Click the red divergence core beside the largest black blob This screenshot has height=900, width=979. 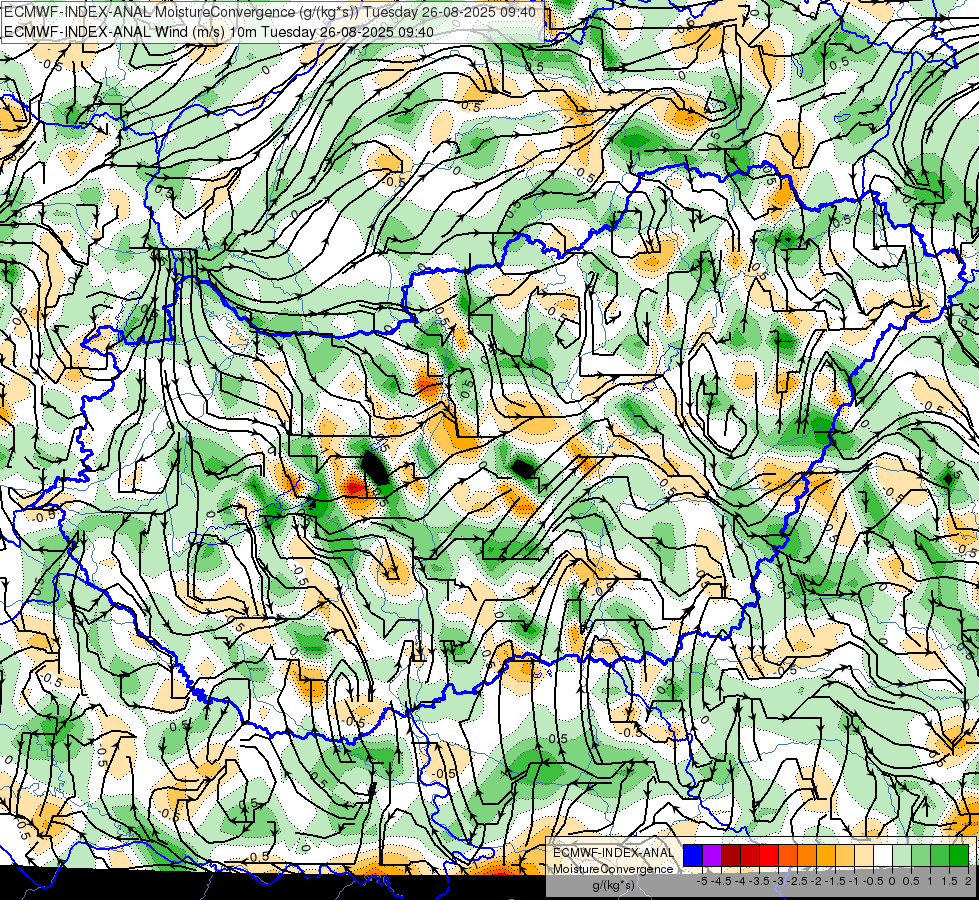354,487
